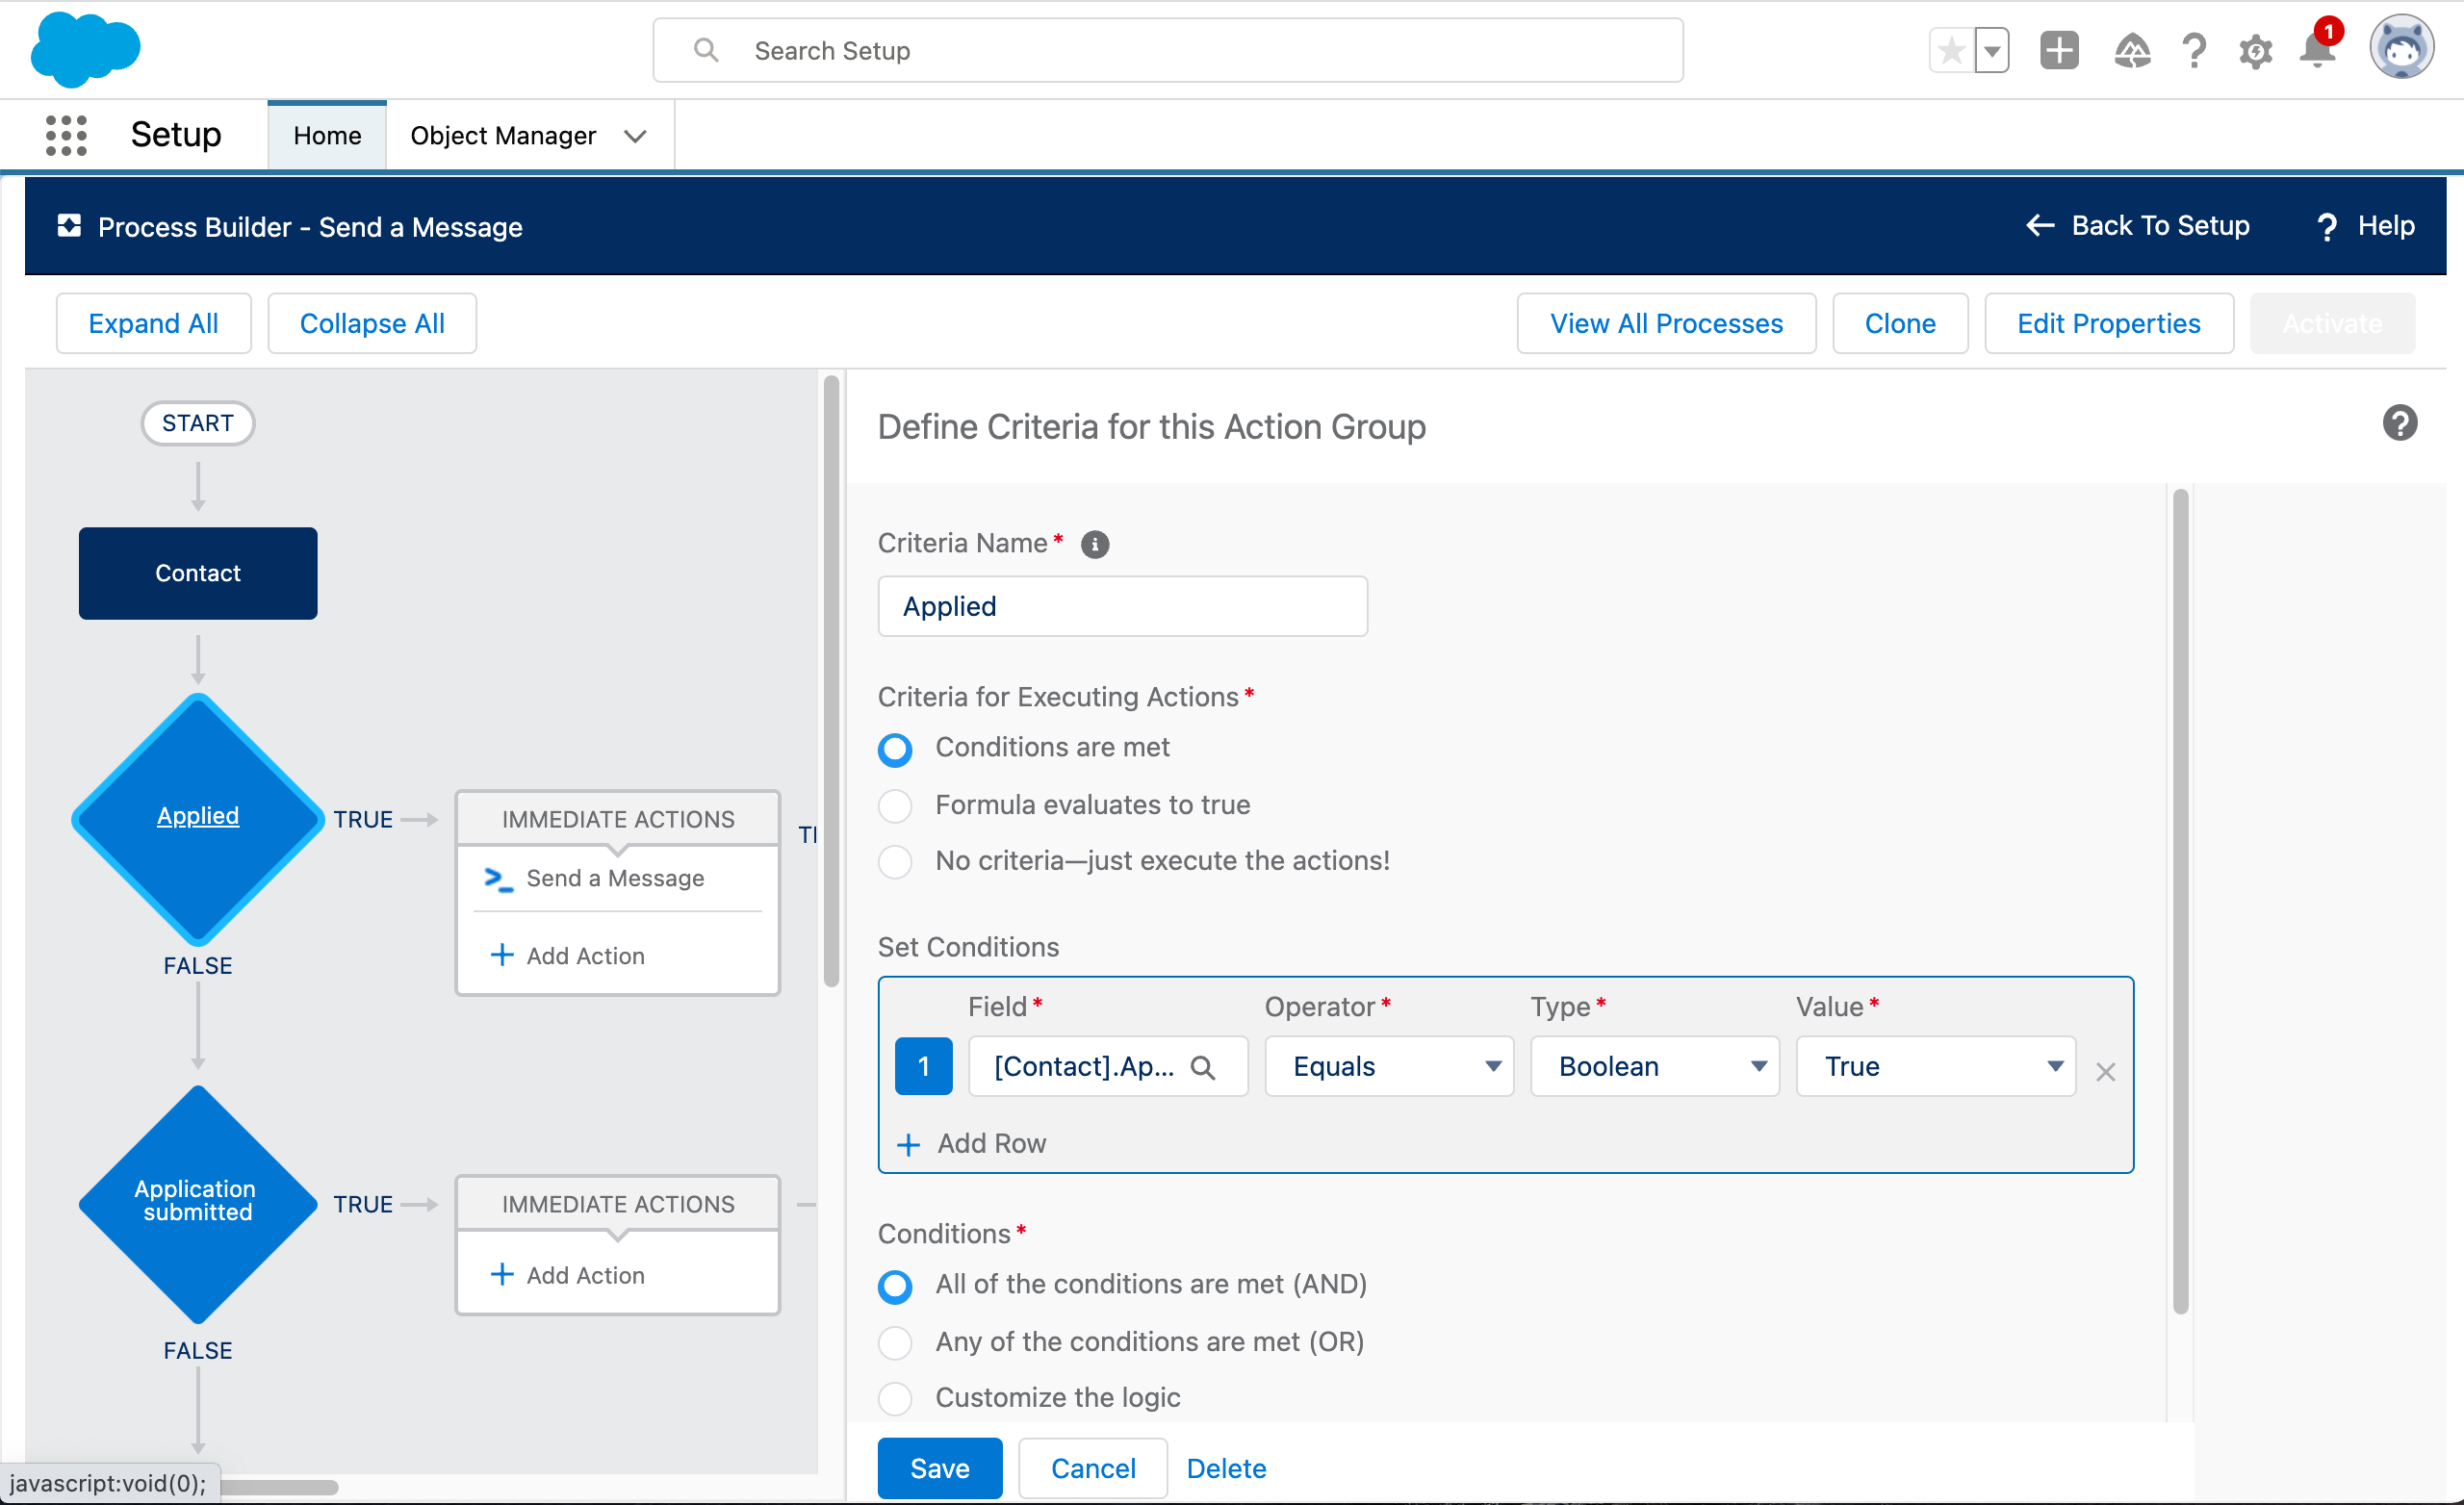Select Conditions are met radio

[x=895, y=749]
